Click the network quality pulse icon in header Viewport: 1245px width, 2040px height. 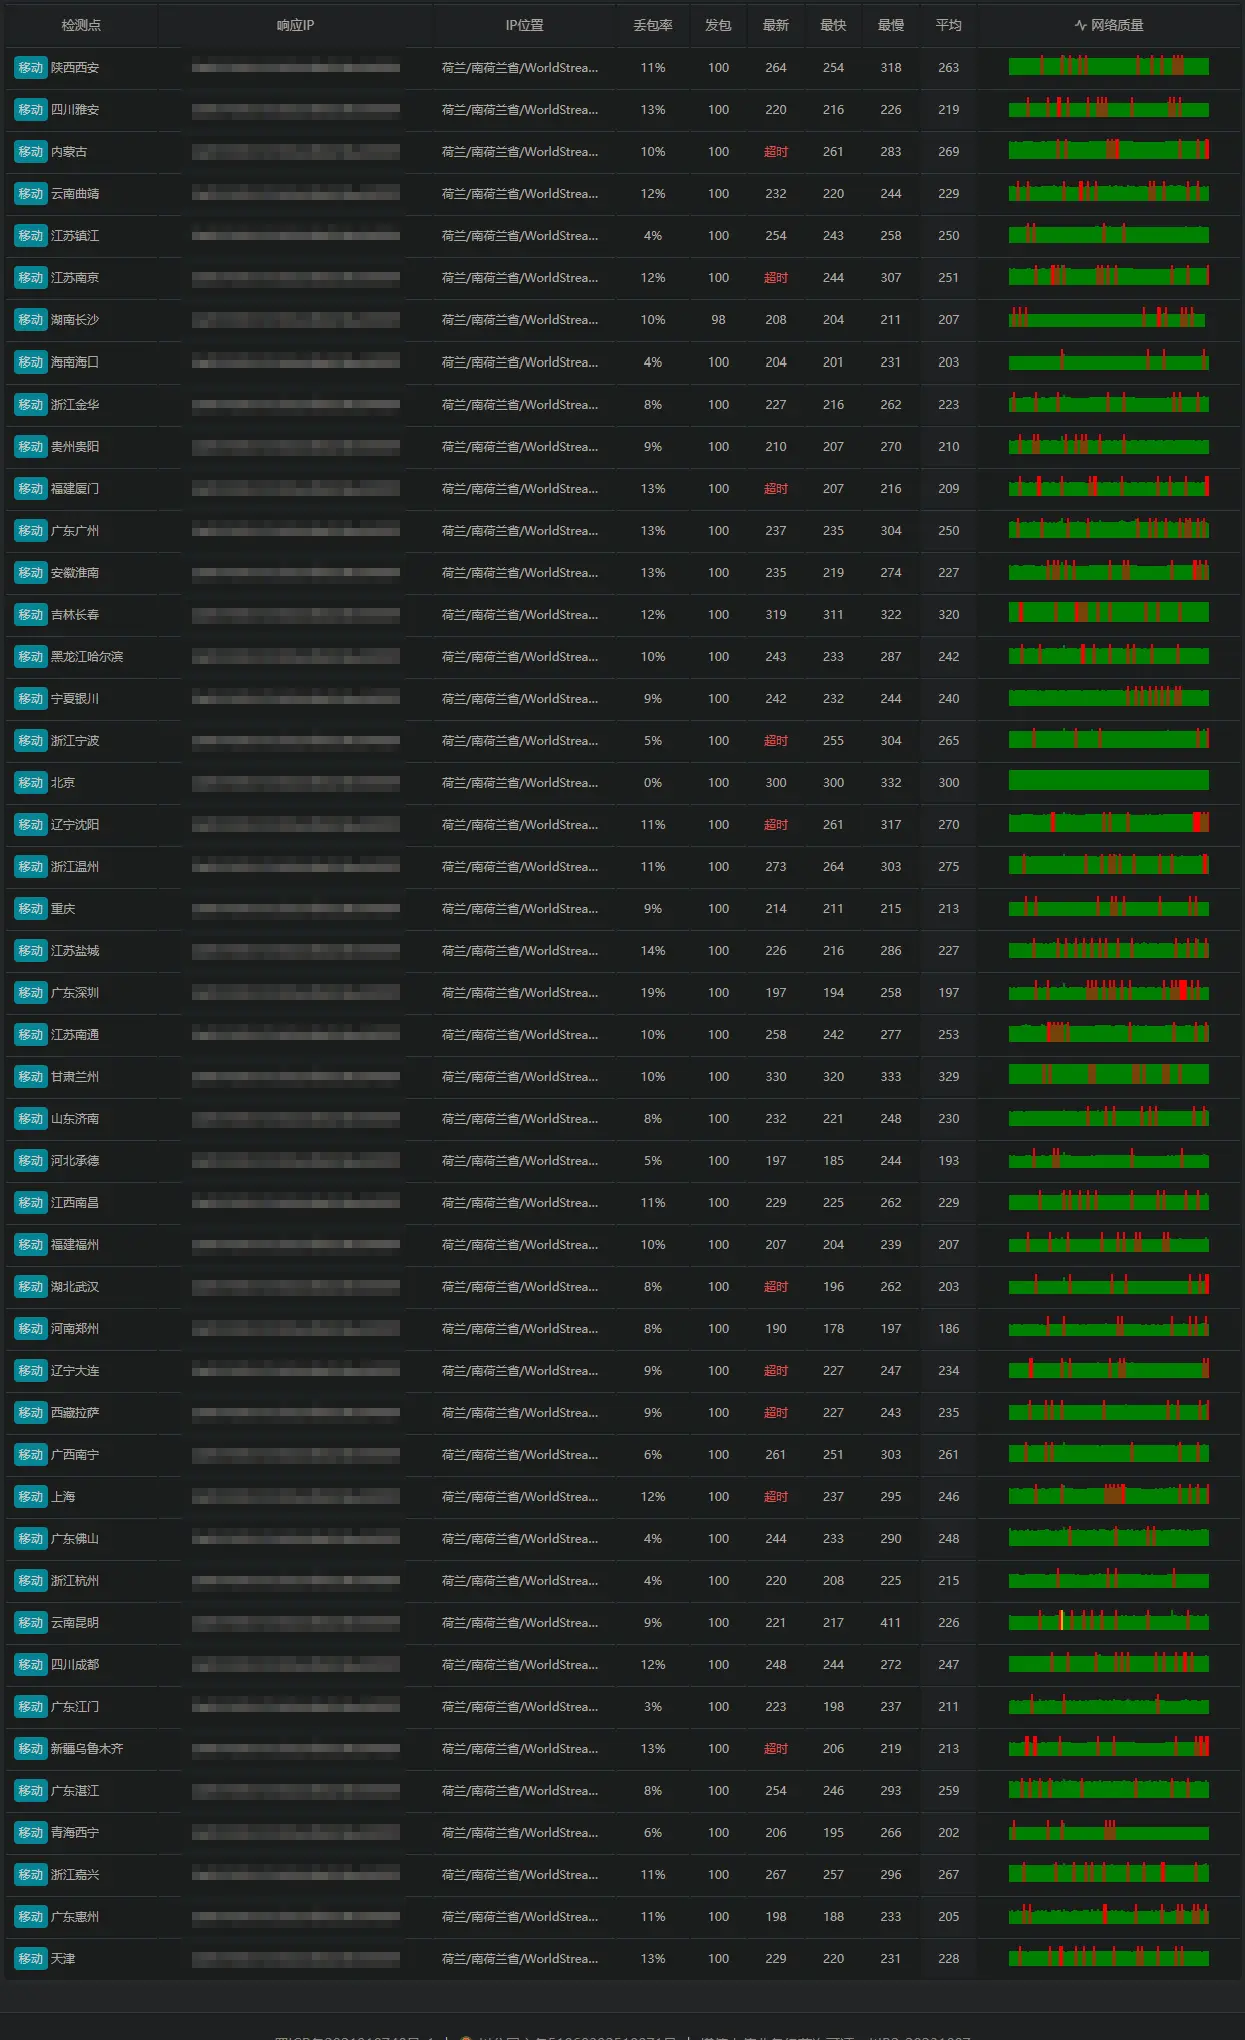click(1080, 25)
